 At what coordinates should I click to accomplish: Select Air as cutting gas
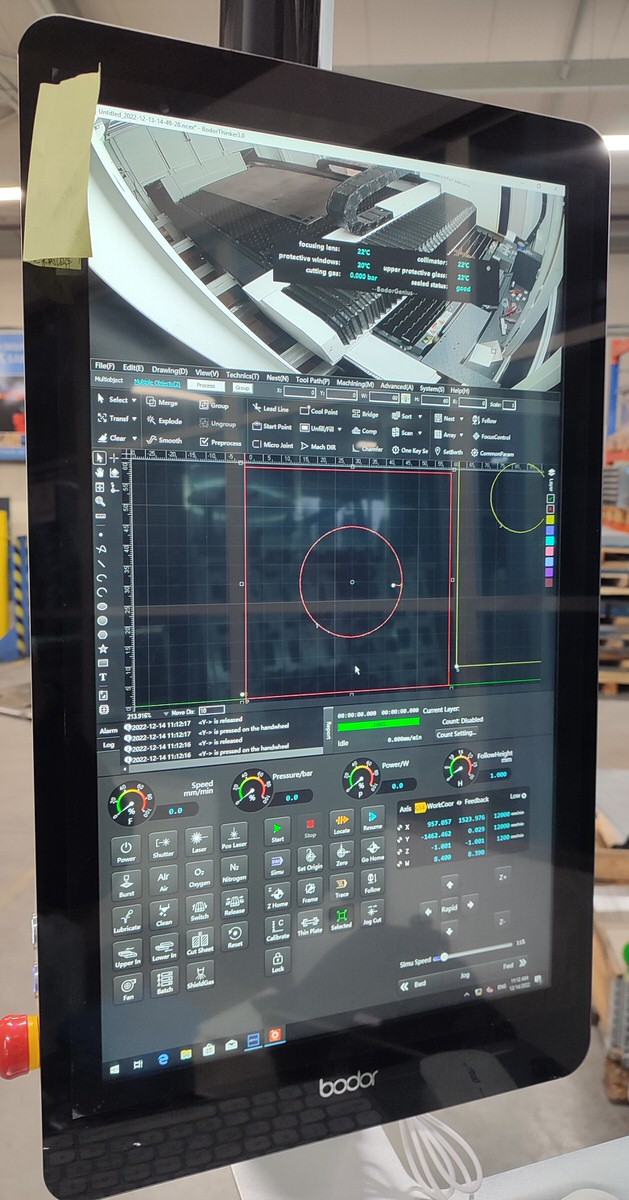click(x=163, y=882)
